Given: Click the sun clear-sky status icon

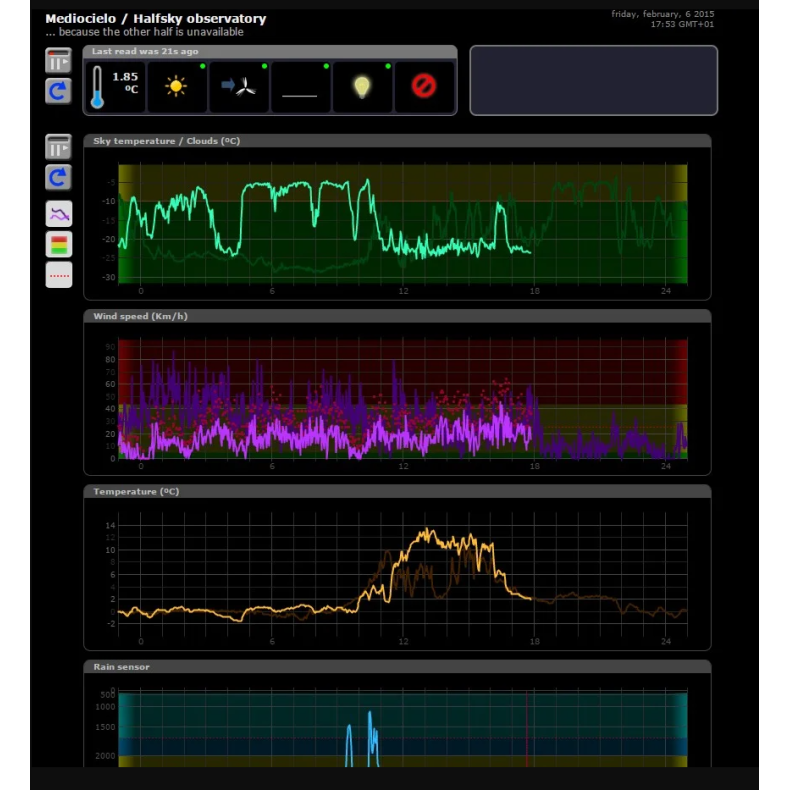Looking at the screenshot, I should [x=177, y=87].
